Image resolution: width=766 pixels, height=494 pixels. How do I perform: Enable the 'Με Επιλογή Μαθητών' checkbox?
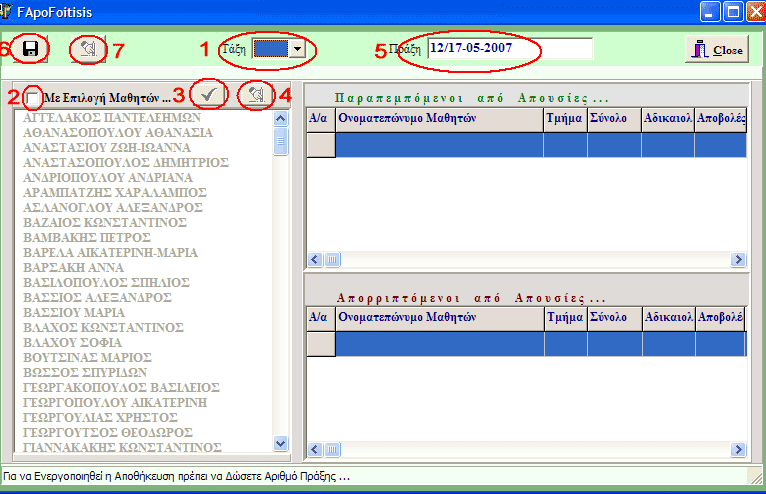click(35, 98)
